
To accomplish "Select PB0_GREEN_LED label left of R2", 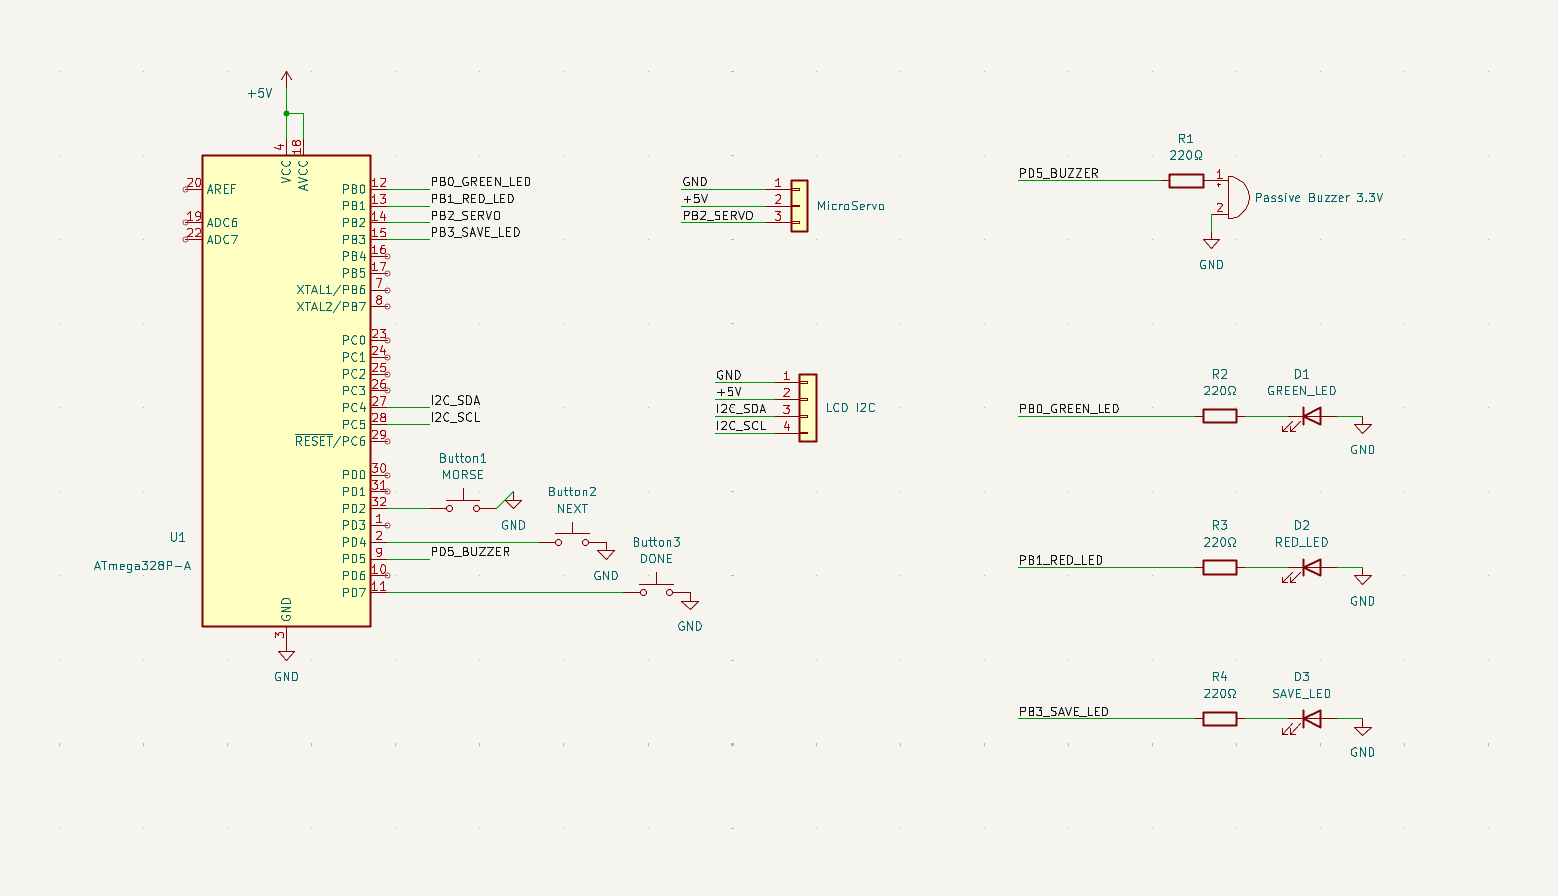I will coord(1069,408).
